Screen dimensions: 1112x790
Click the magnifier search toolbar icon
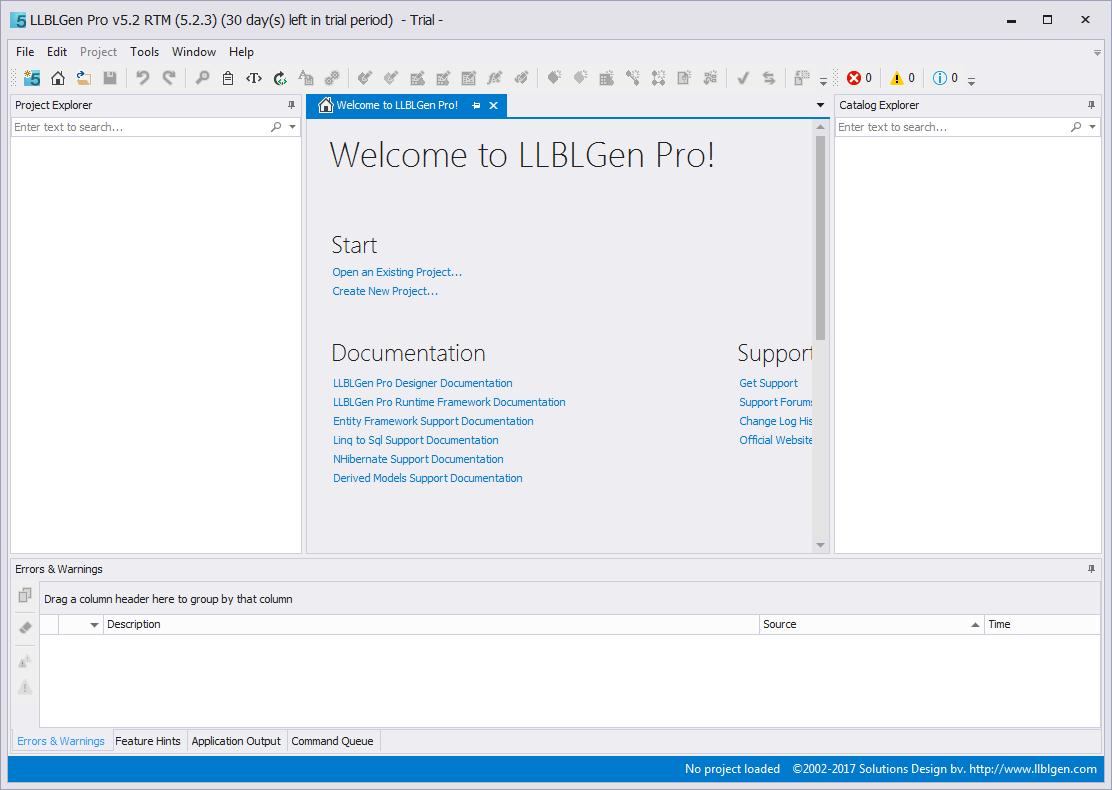pyautogui.click(x=200, y=78)
